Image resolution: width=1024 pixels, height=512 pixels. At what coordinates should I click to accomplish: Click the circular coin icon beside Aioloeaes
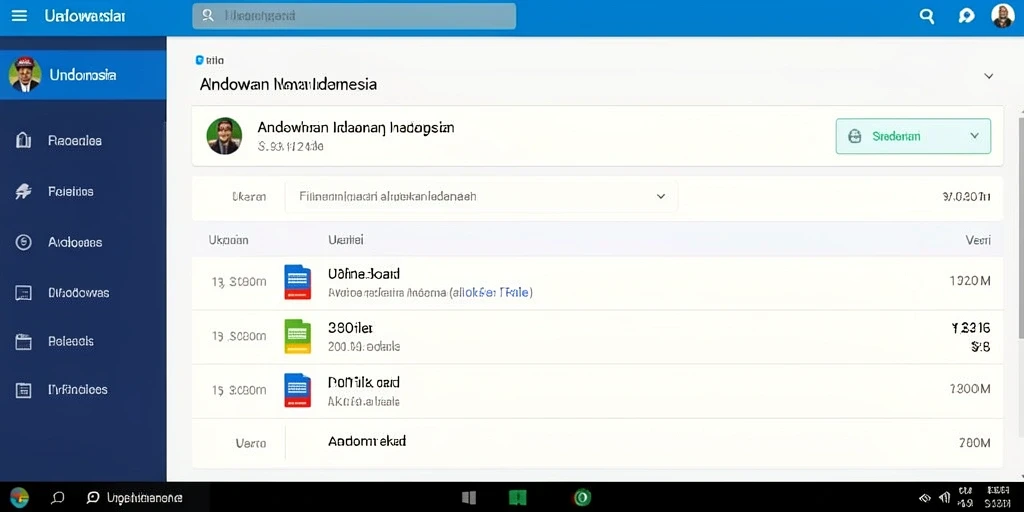click(x=23, y=242)
